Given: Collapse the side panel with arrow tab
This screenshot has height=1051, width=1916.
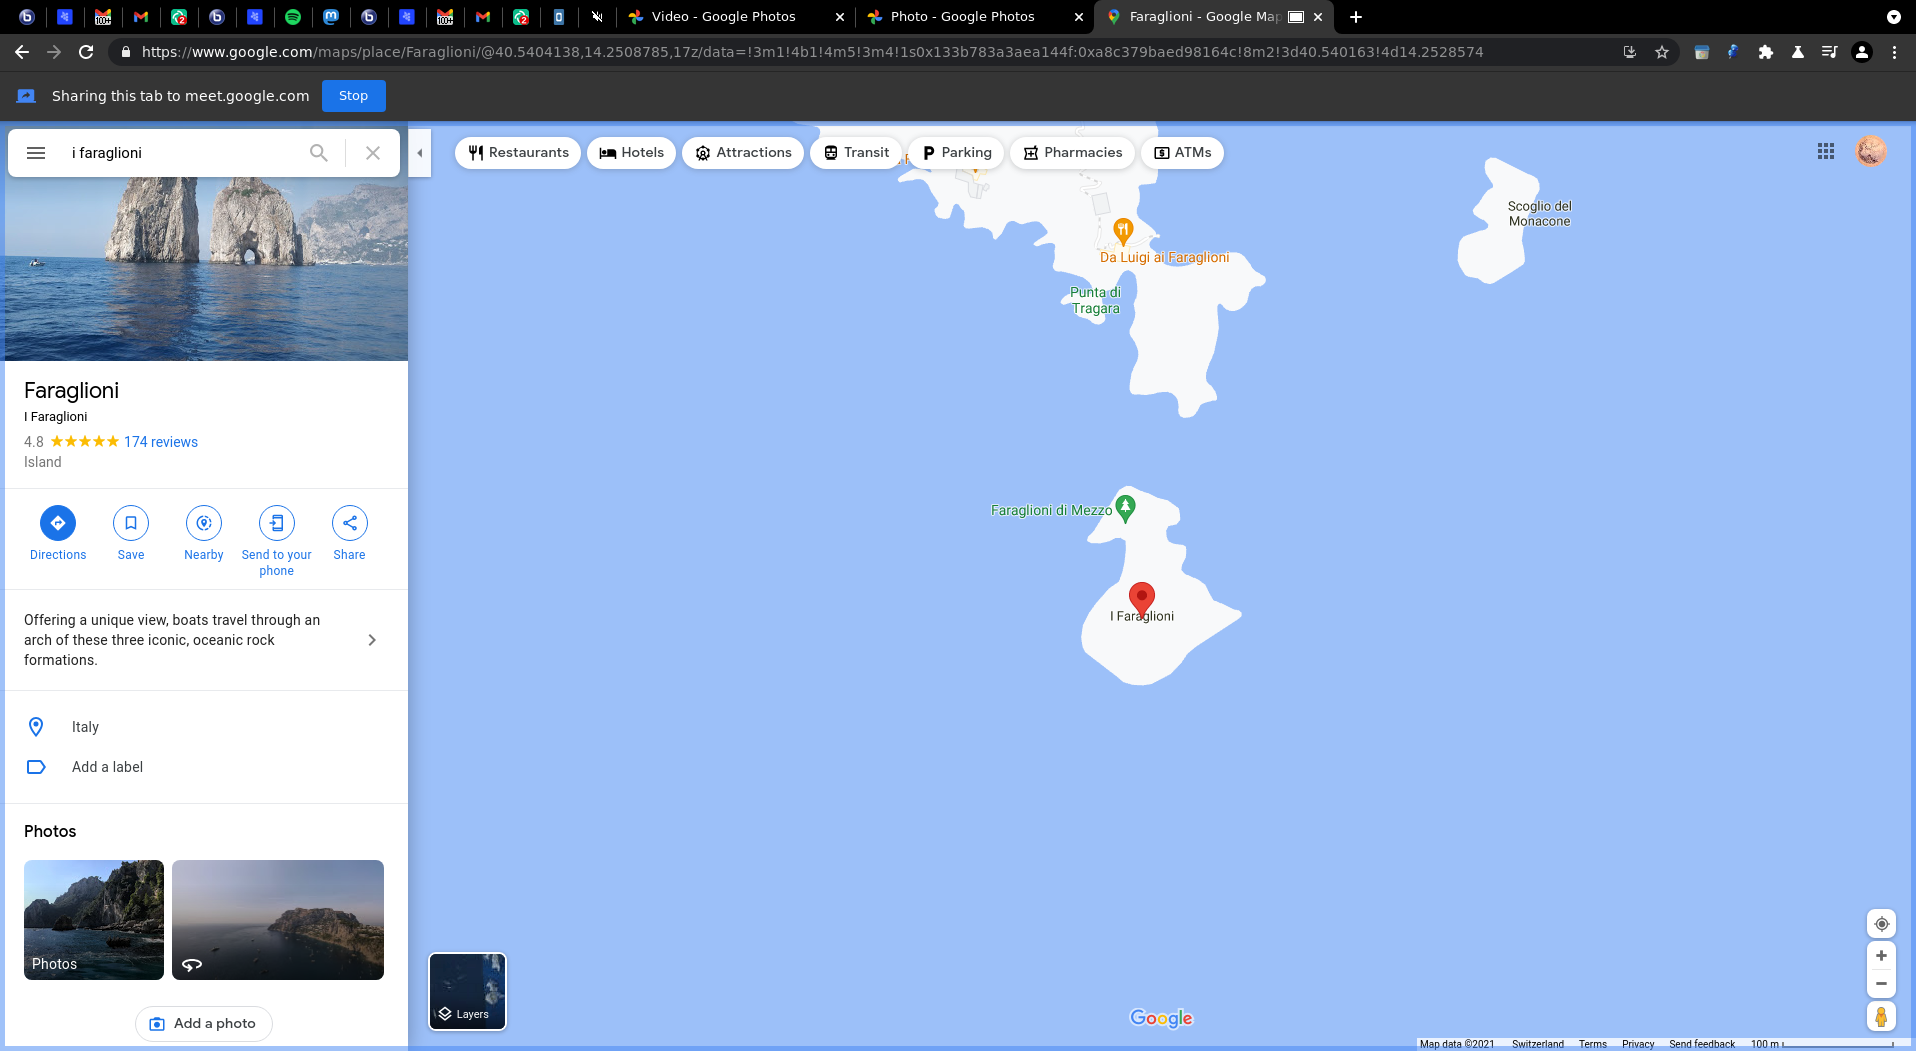Looking at the screenshot, I should (x=420, y=153).
